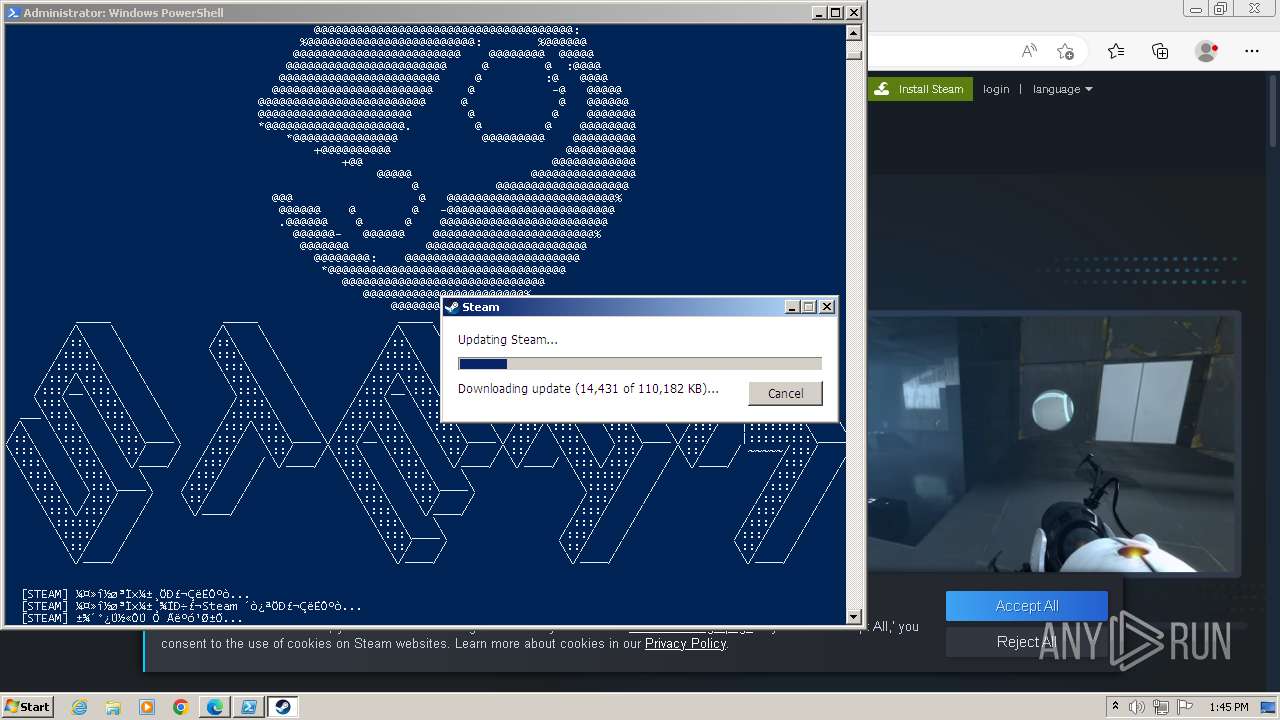
Task: Click the network tray icon
Action: tap(1162, 707)
